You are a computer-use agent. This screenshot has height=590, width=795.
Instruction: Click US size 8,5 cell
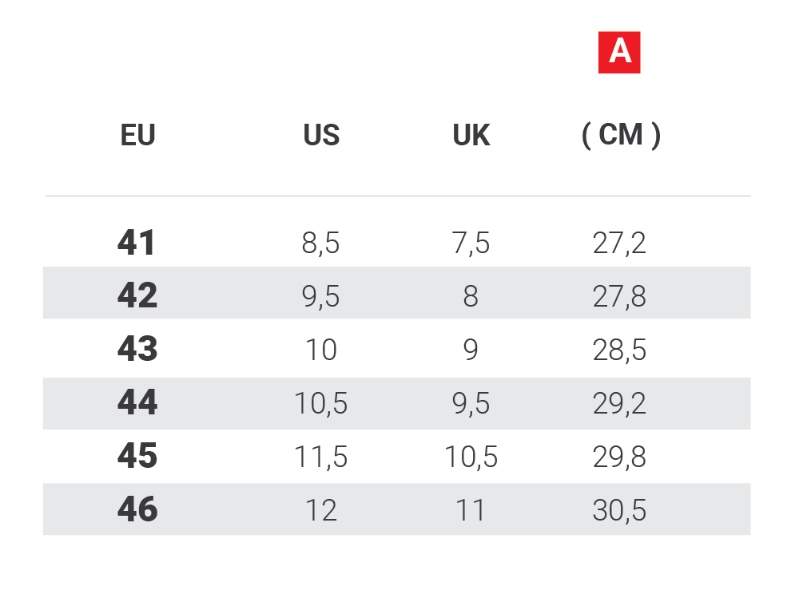[321, 243]
